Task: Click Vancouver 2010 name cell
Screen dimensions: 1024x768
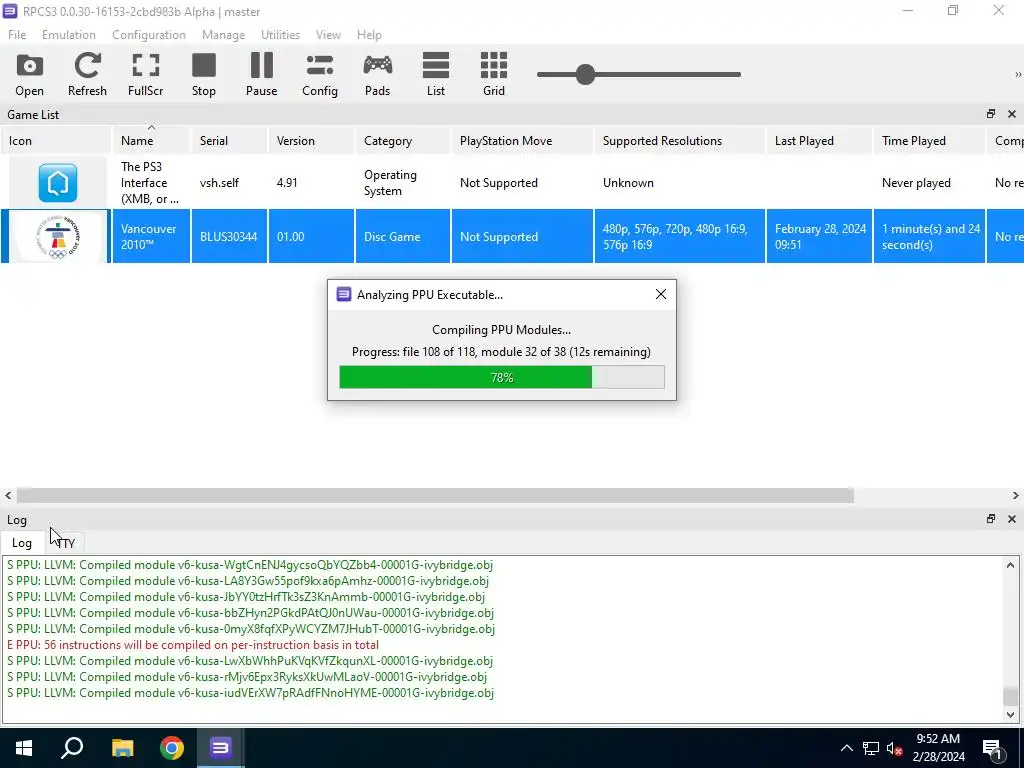Action: pyautogui.click(x=151, y=236)
